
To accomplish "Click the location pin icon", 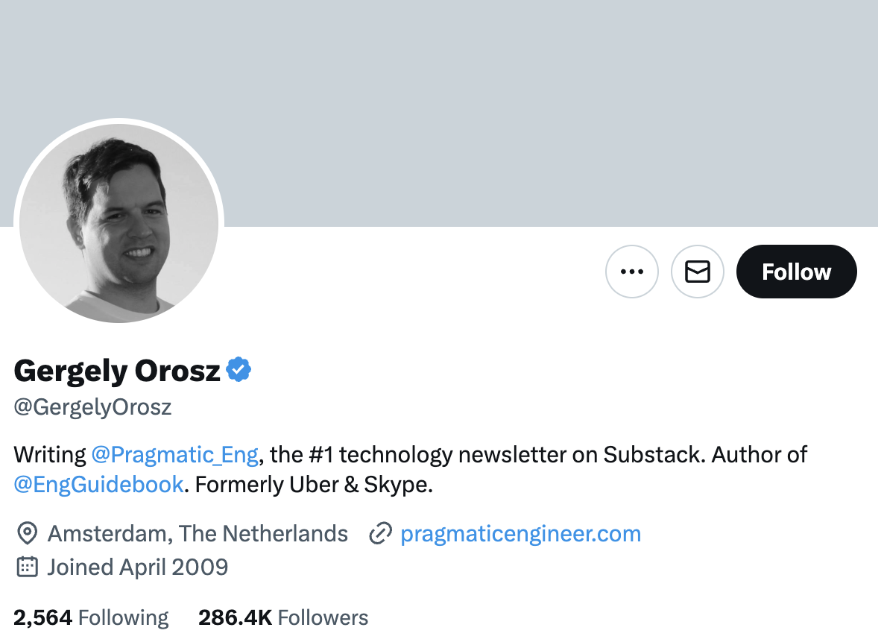I will pyautogui.click(x=27, y=533).
